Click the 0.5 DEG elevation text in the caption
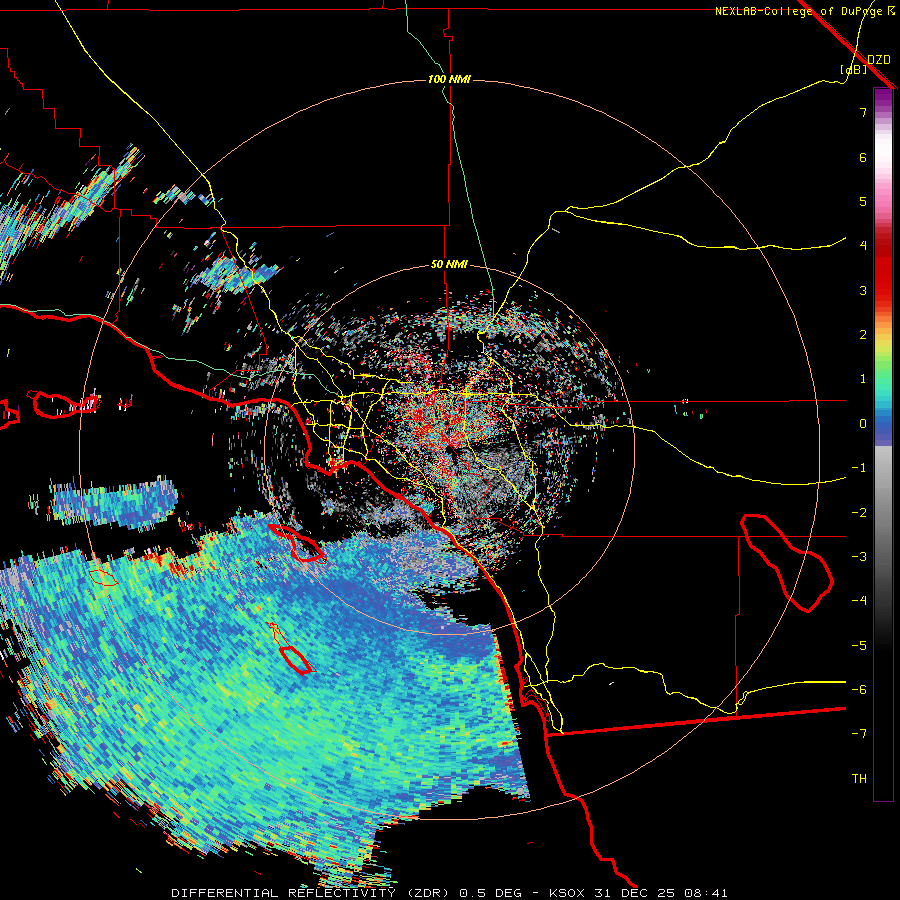Screen dimensions: 900x900 click(x=490, y=893)
